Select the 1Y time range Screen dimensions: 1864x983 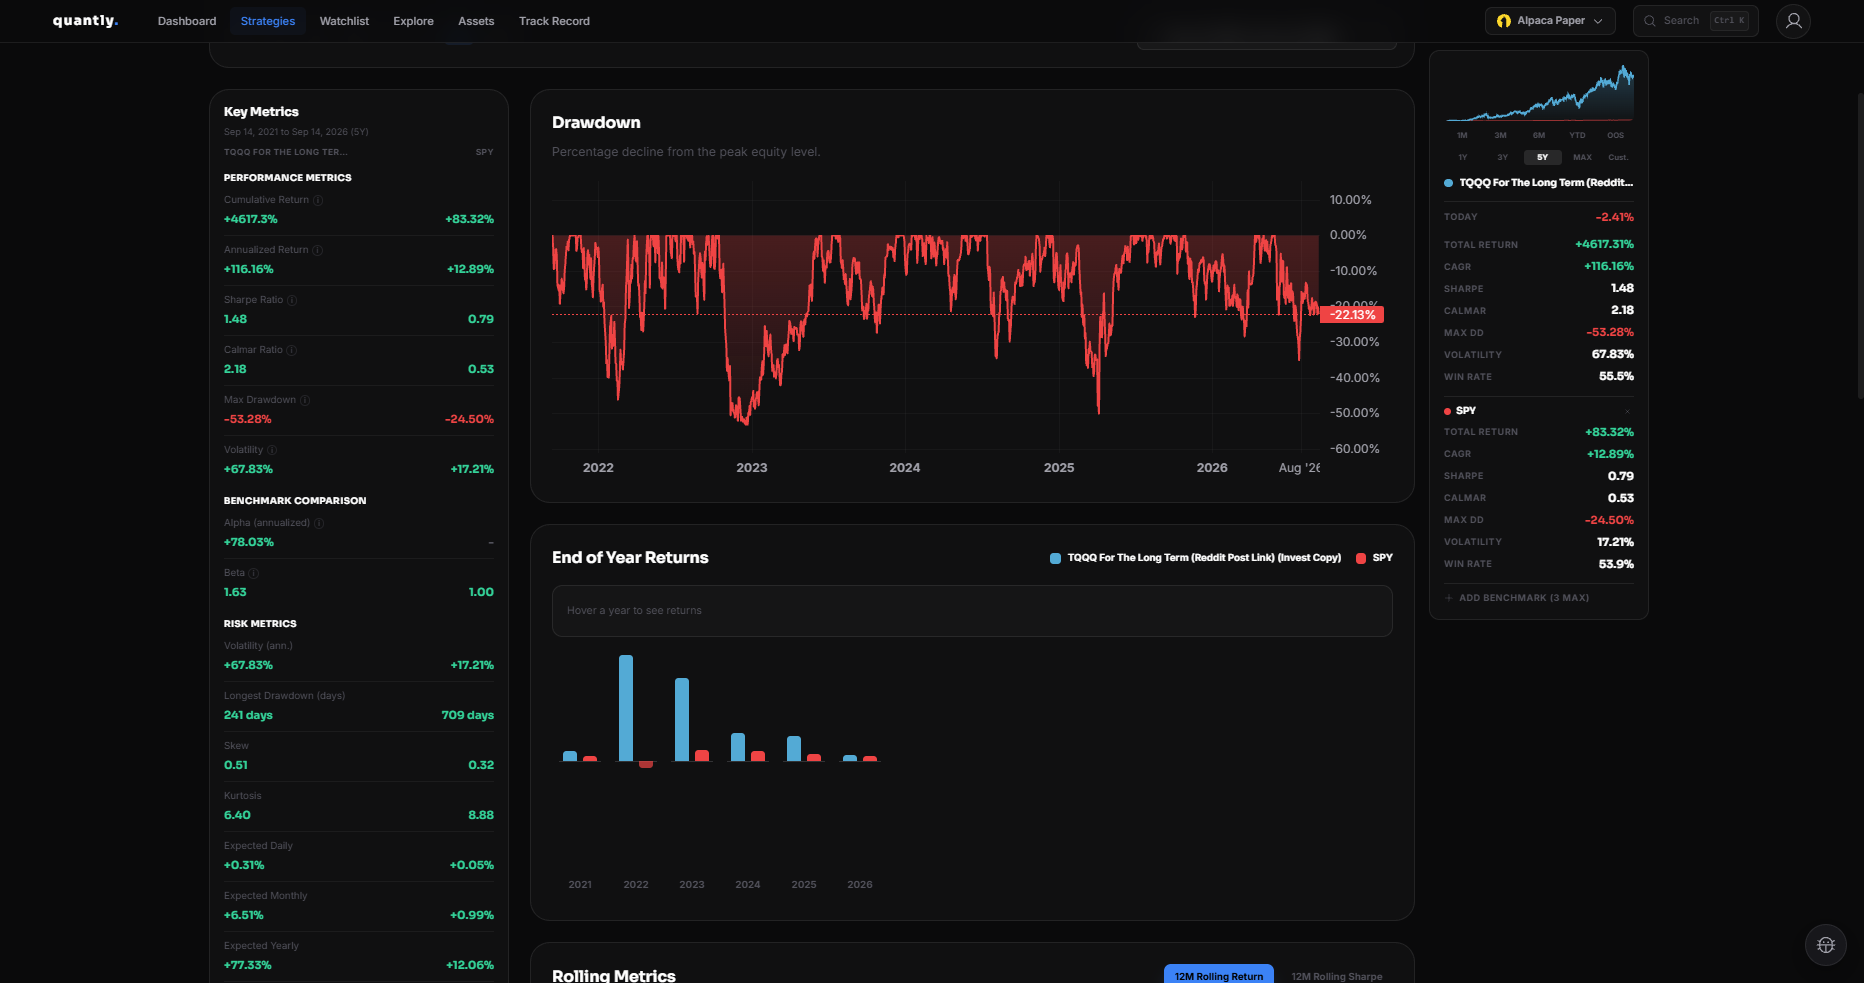click(1462, 157)
